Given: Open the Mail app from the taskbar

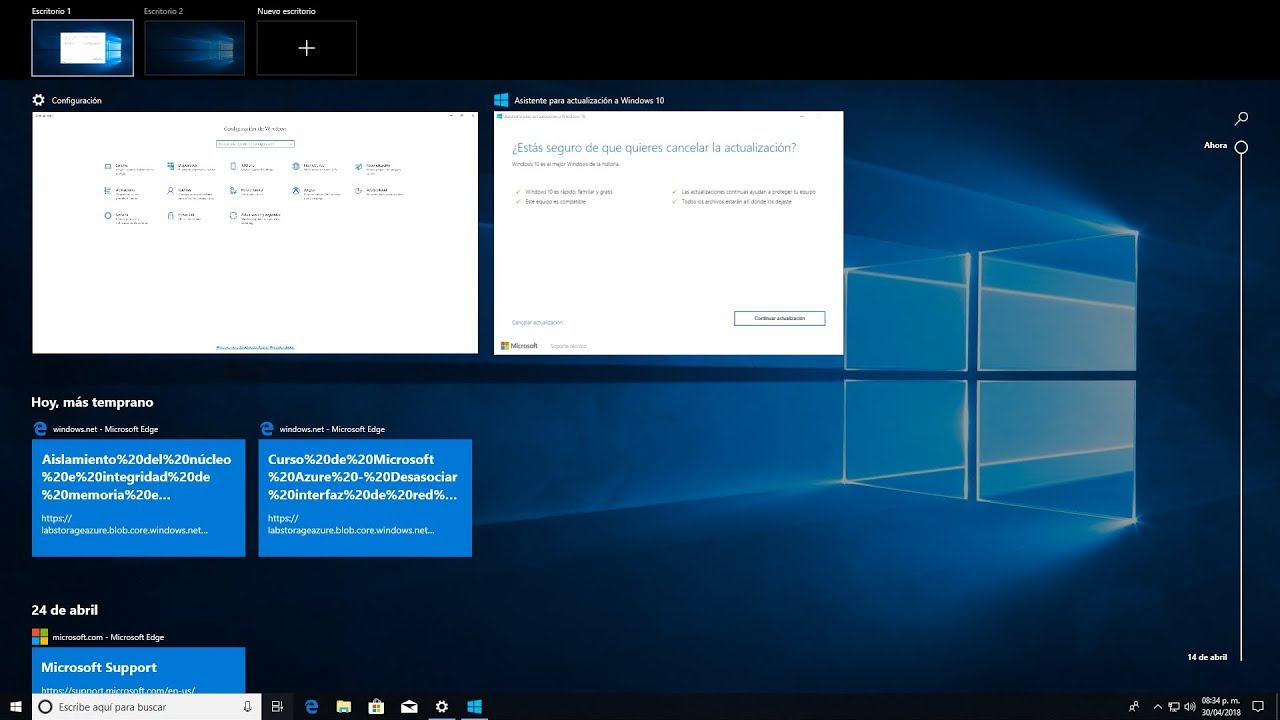Looking at the screenshot, I should (x=409, y=707).
